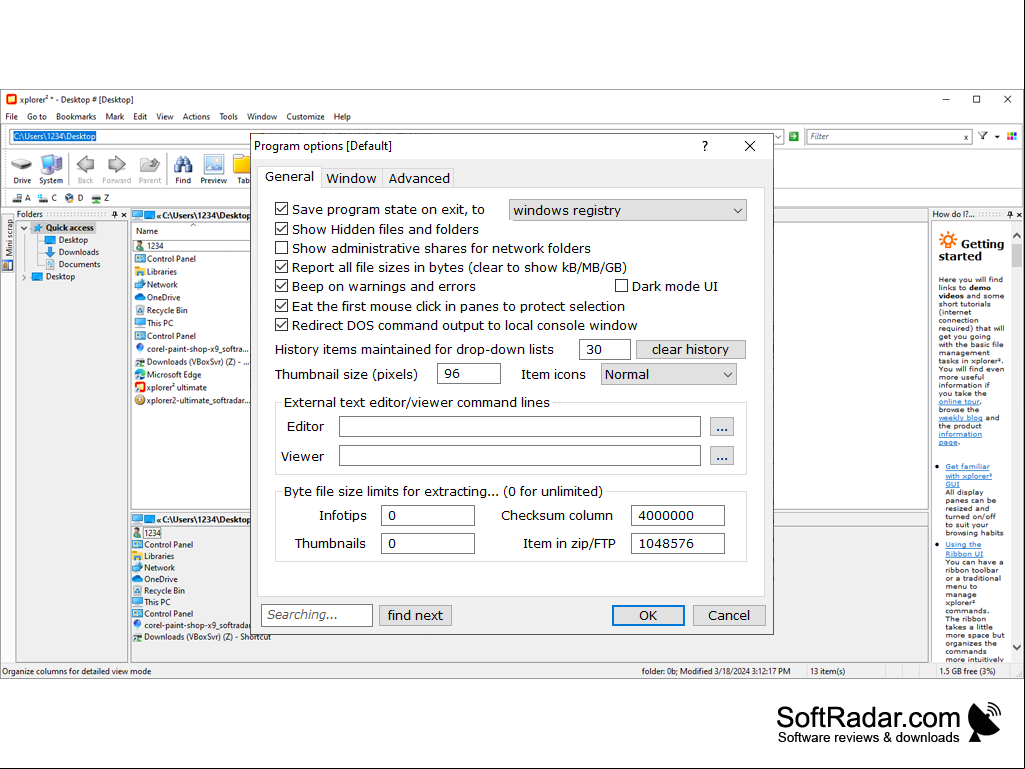Screen dimensions: 1025x769
Task: Switch to network drive Z in the drive bar
Action: coord(100,198)
